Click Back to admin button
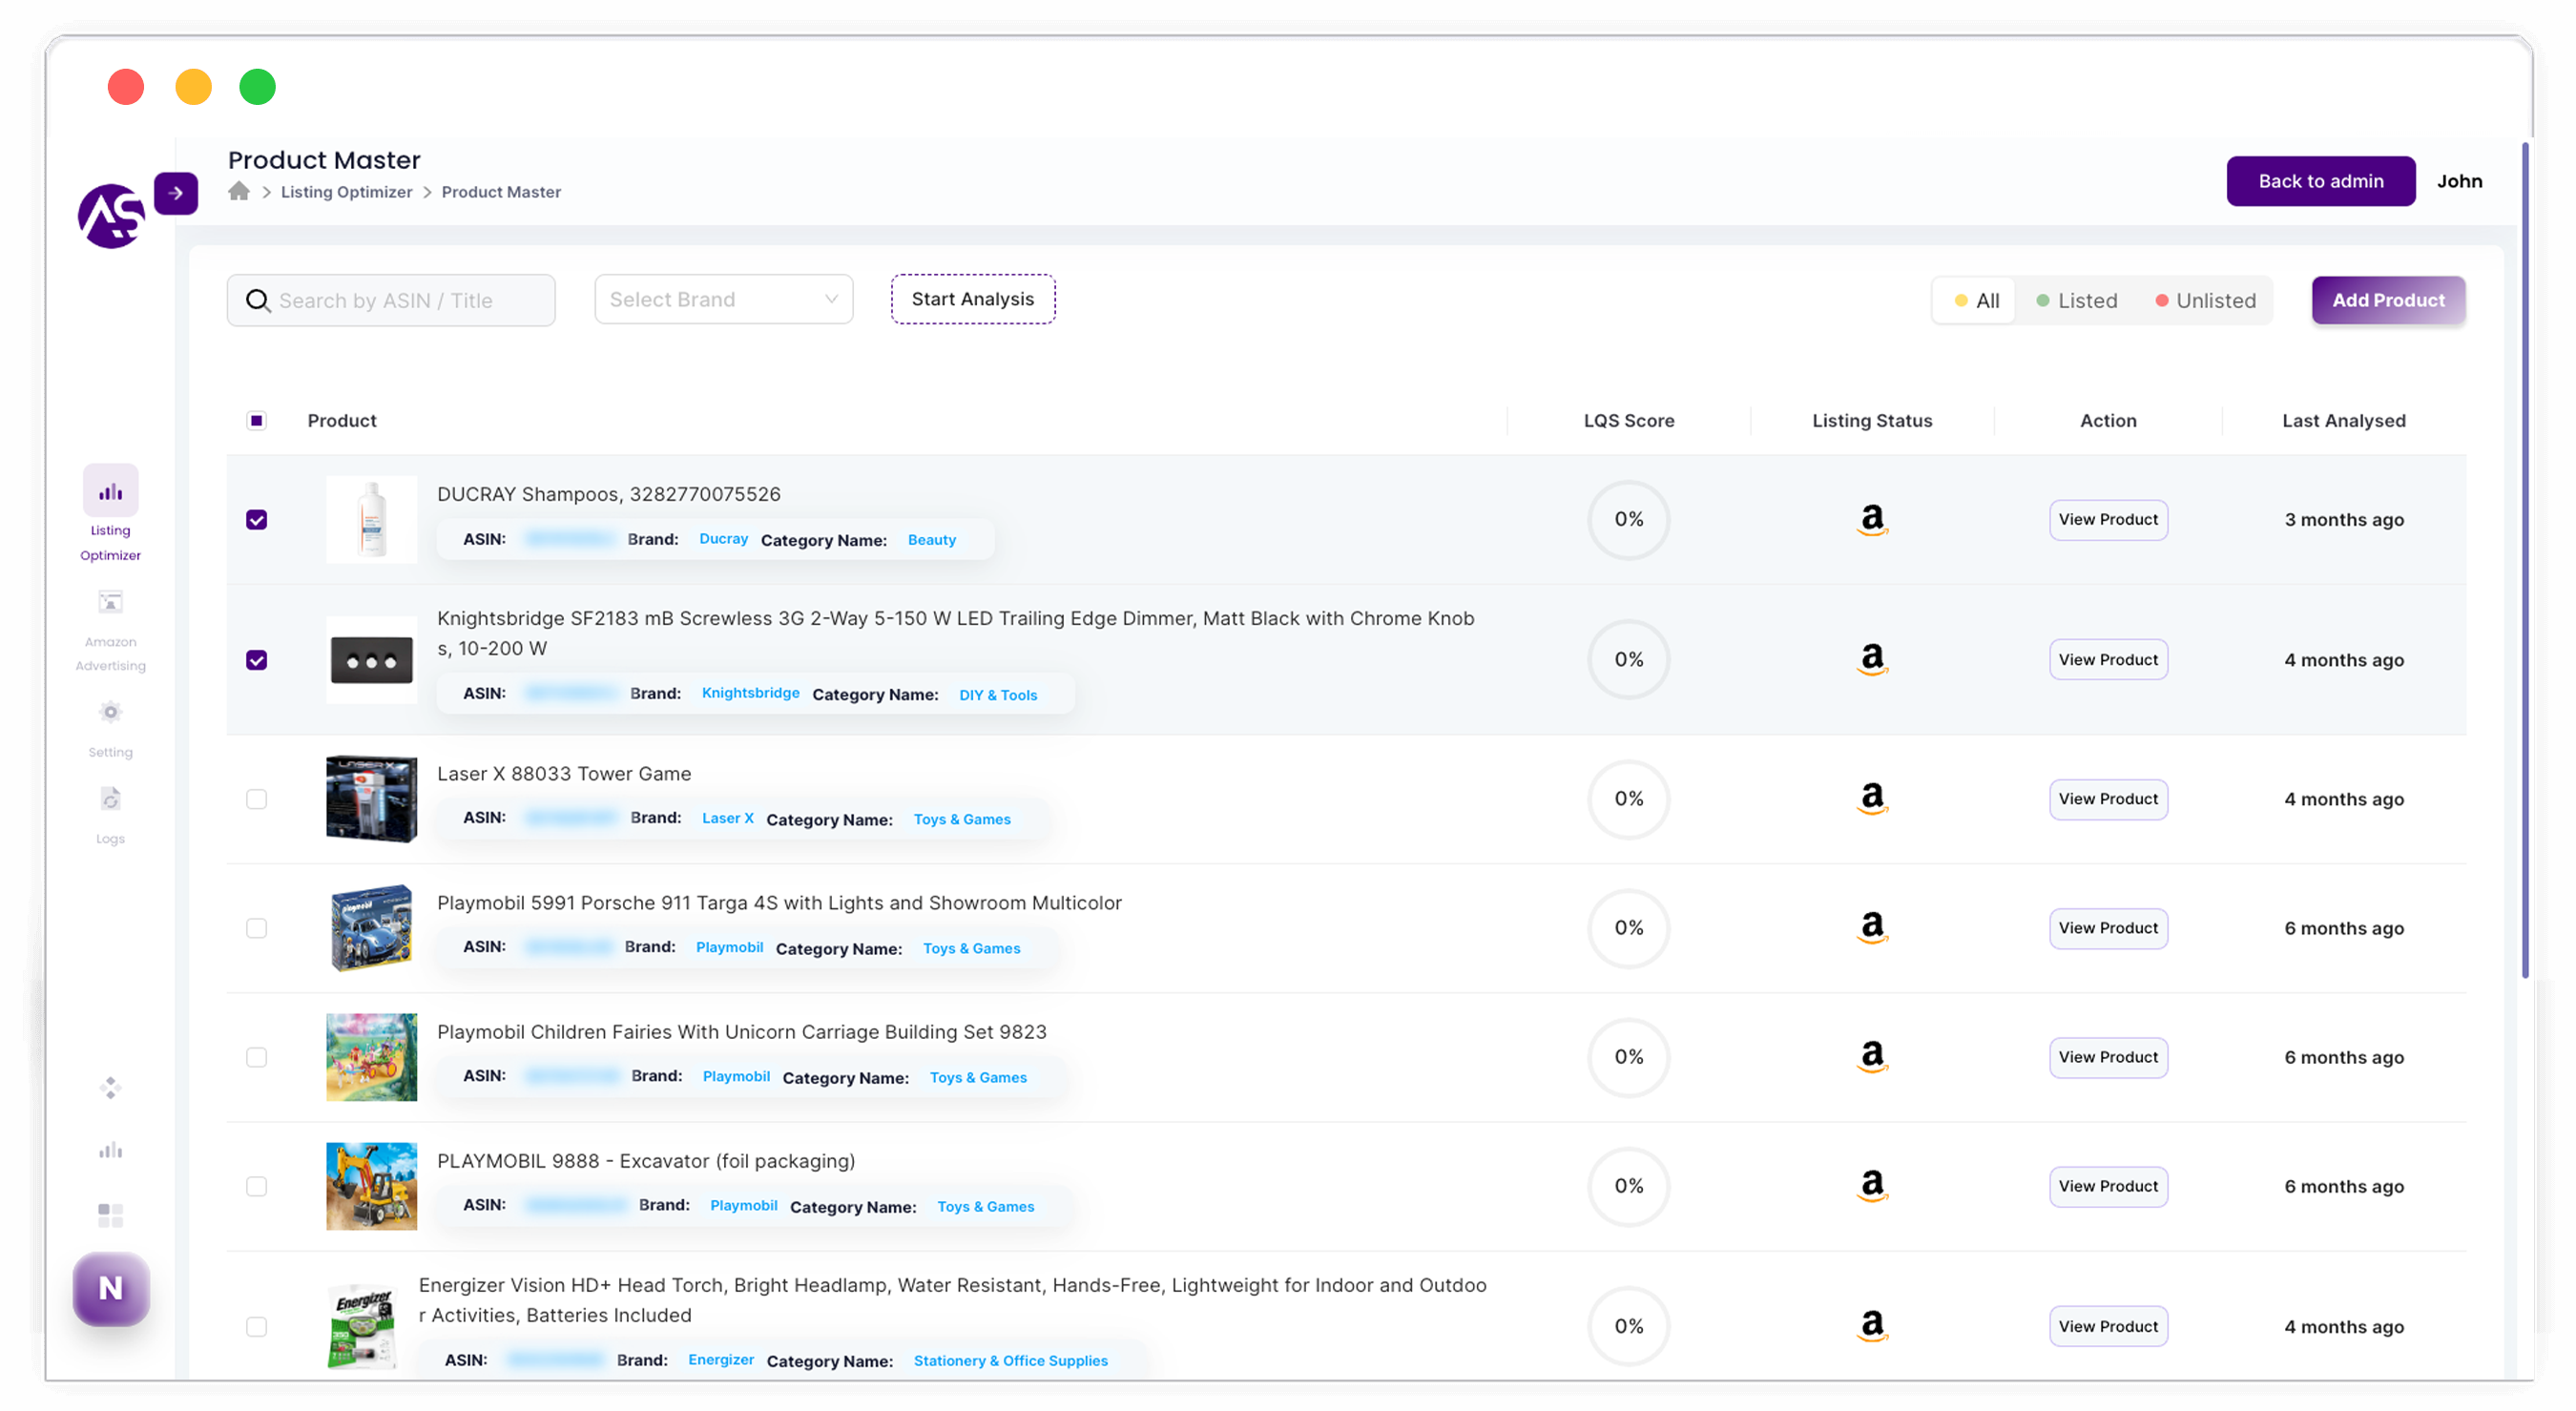 (x=2320, y=181)
